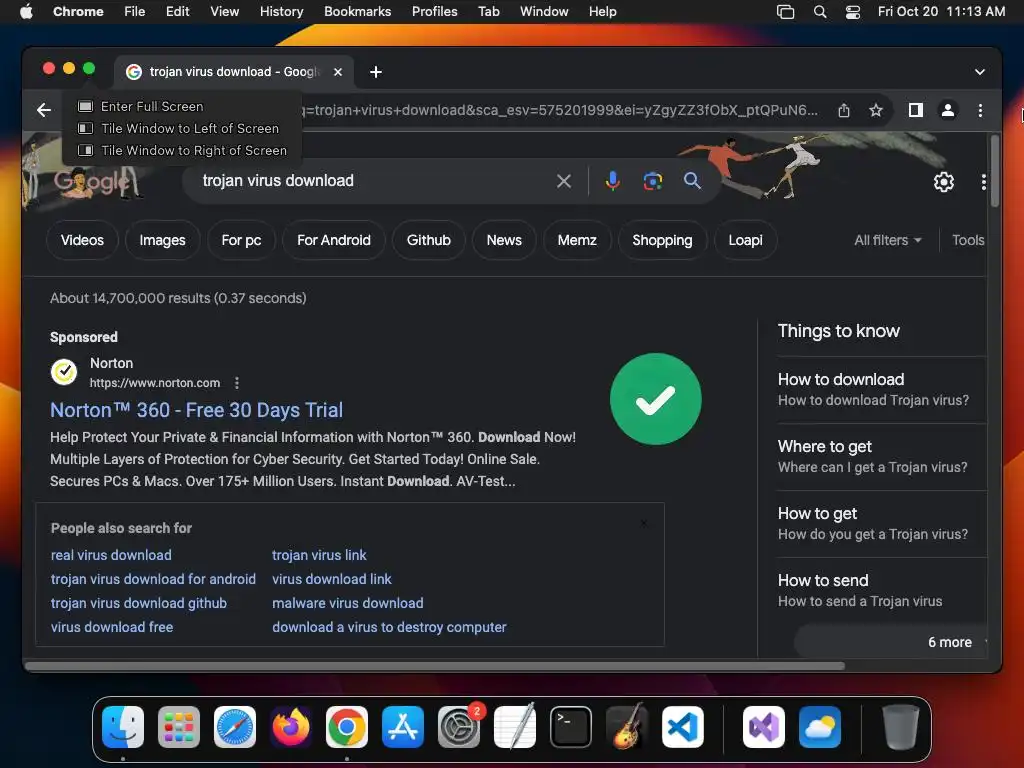This screenshot has height=768, width=1024.
Task: Click the Chrome address bar URL
Action: click(558, 110)
